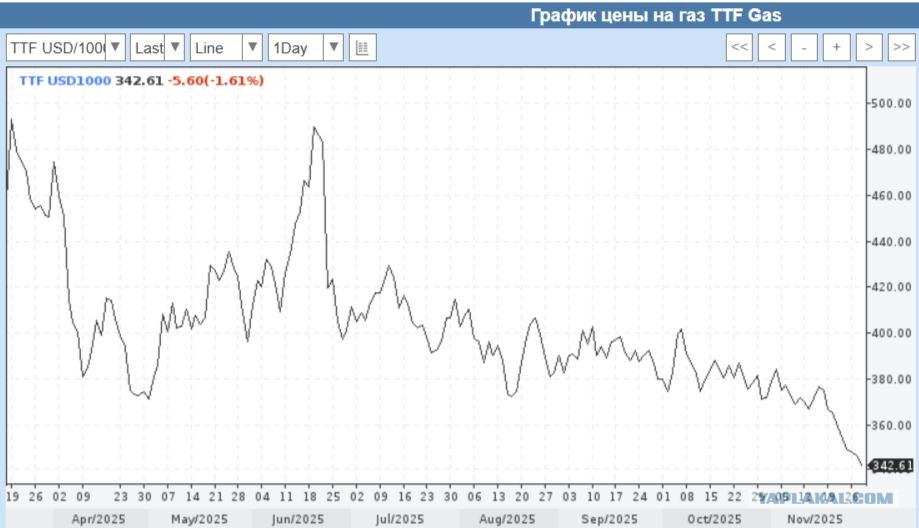This screenshot has width=919, height=528.
Task: Click the 400.00 price axis label
Action: pyautogui.click(x=891, y=333)
